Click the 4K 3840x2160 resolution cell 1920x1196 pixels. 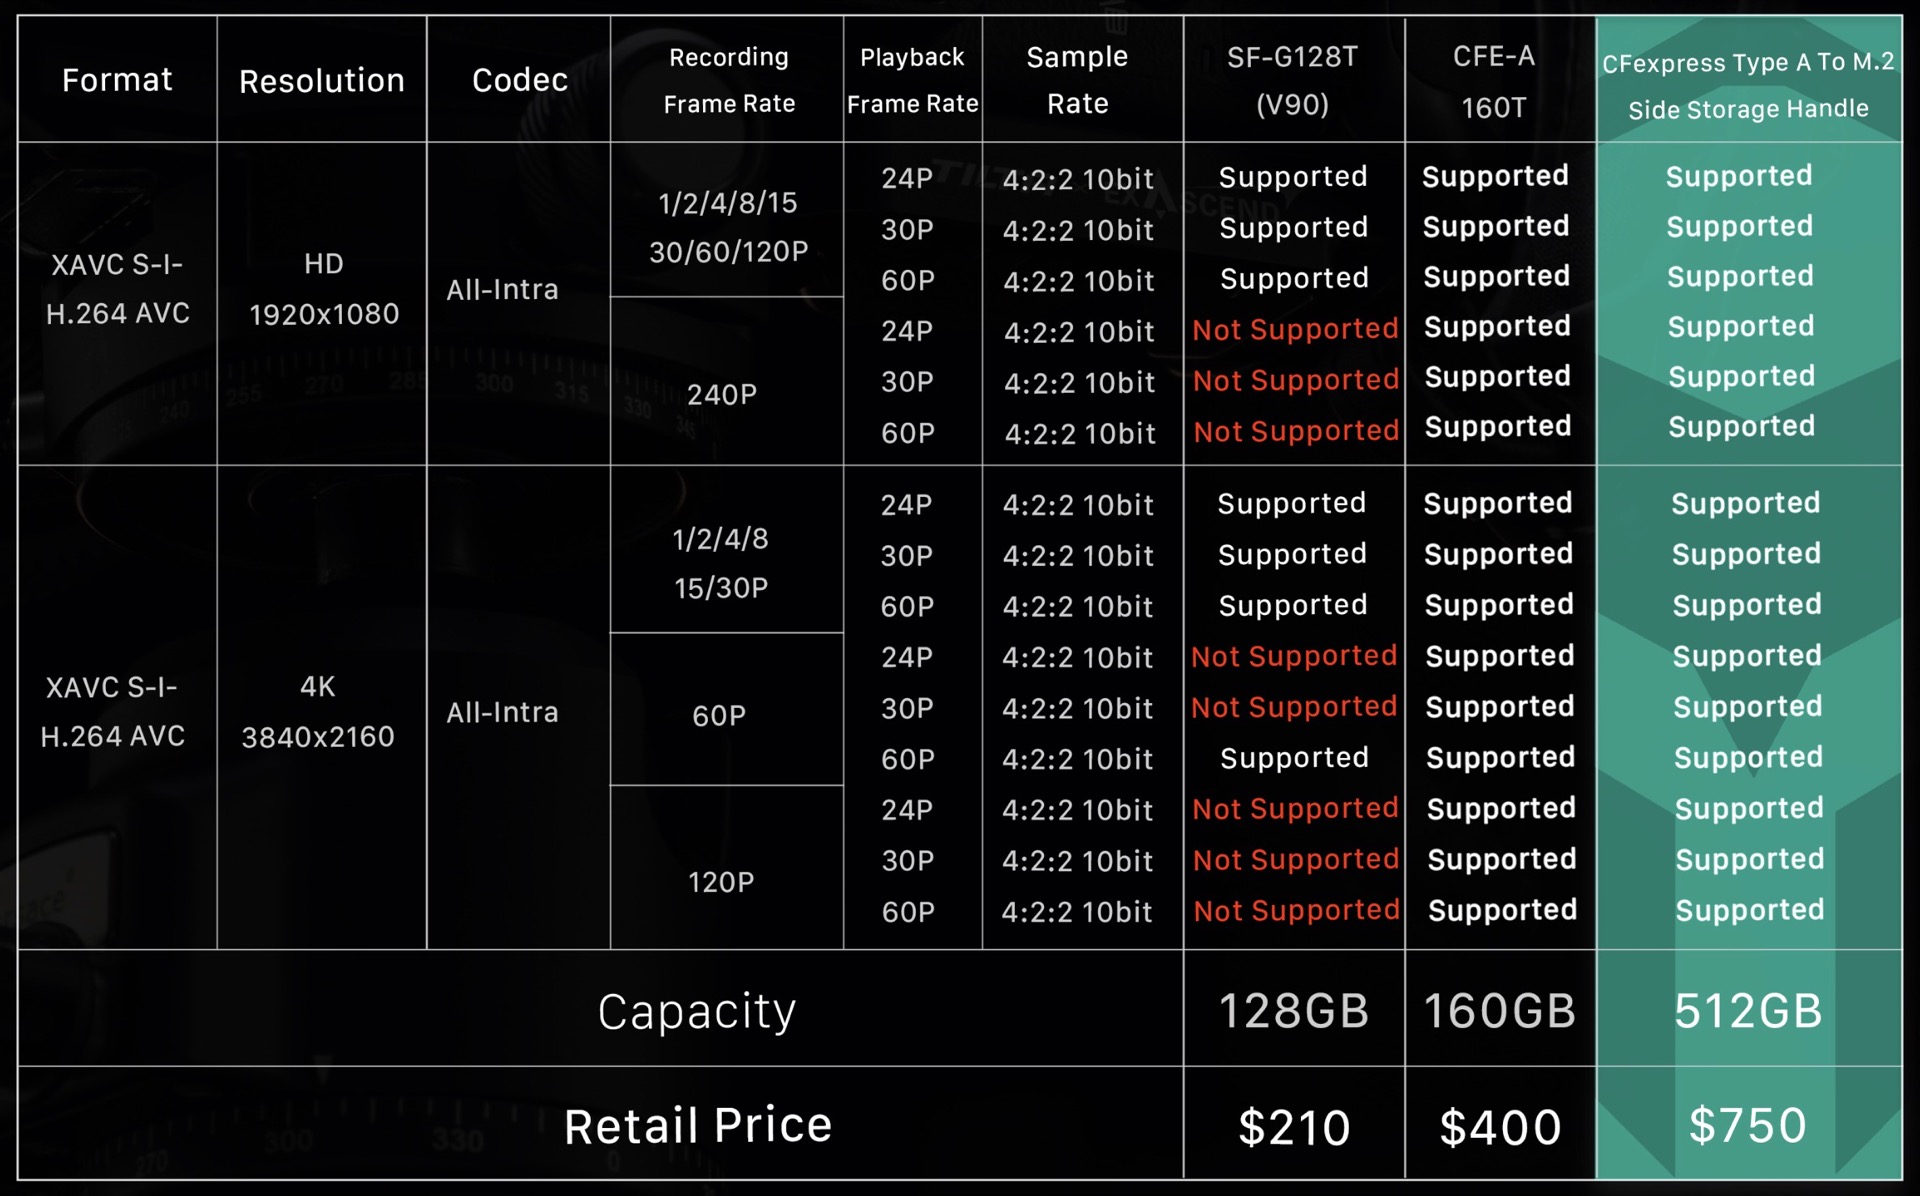tap(318, 712)
